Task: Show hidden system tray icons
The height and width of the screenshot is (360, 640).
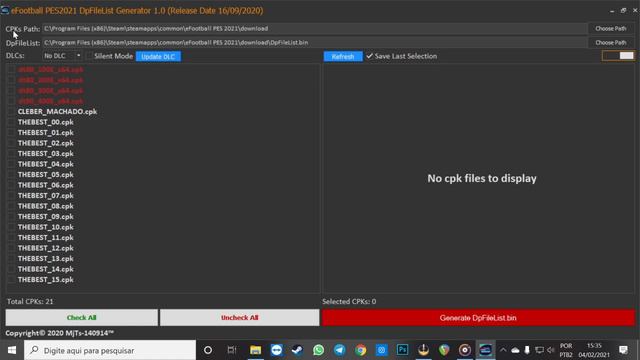Action: (x=503, y=350)
